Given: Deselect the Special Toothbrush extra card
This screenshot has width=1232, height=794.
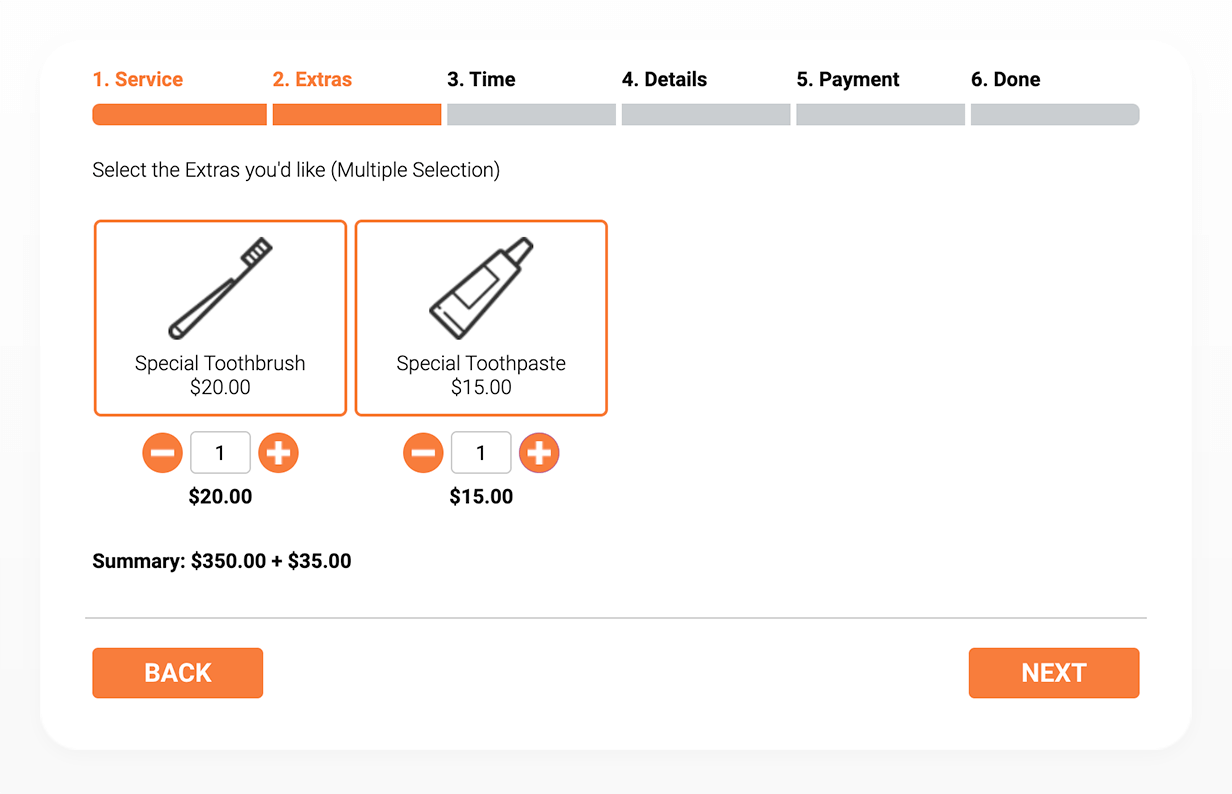Looking at the screenshot, I should pos(220,318).
